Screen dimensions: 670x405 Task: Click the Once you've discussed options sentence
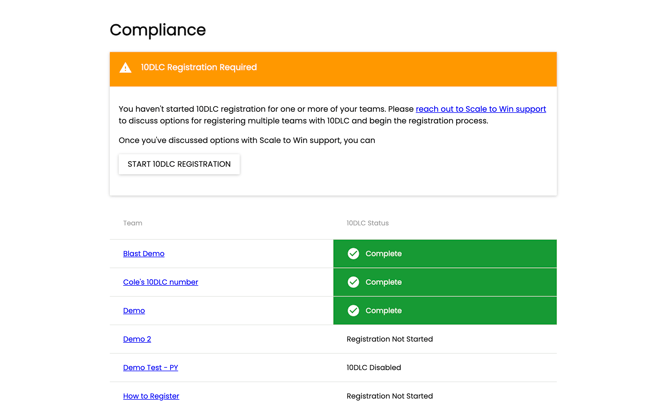pos(247,141)
